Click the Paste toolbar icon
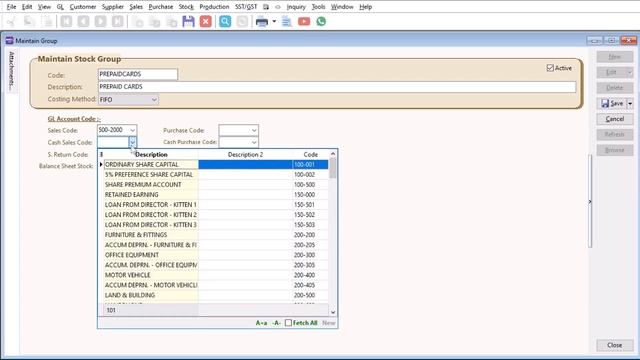 point(48,22)
